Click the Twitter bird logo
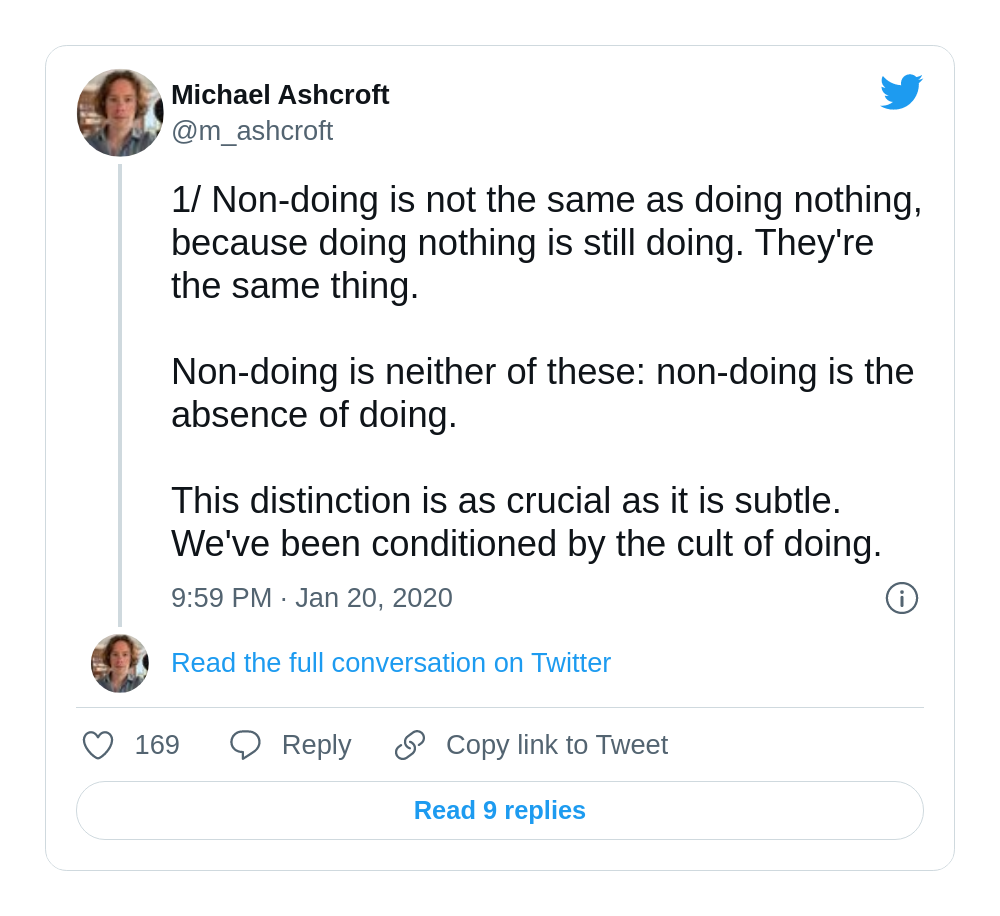The height and width of the screenshot is (916, 1000). [901, 92]
